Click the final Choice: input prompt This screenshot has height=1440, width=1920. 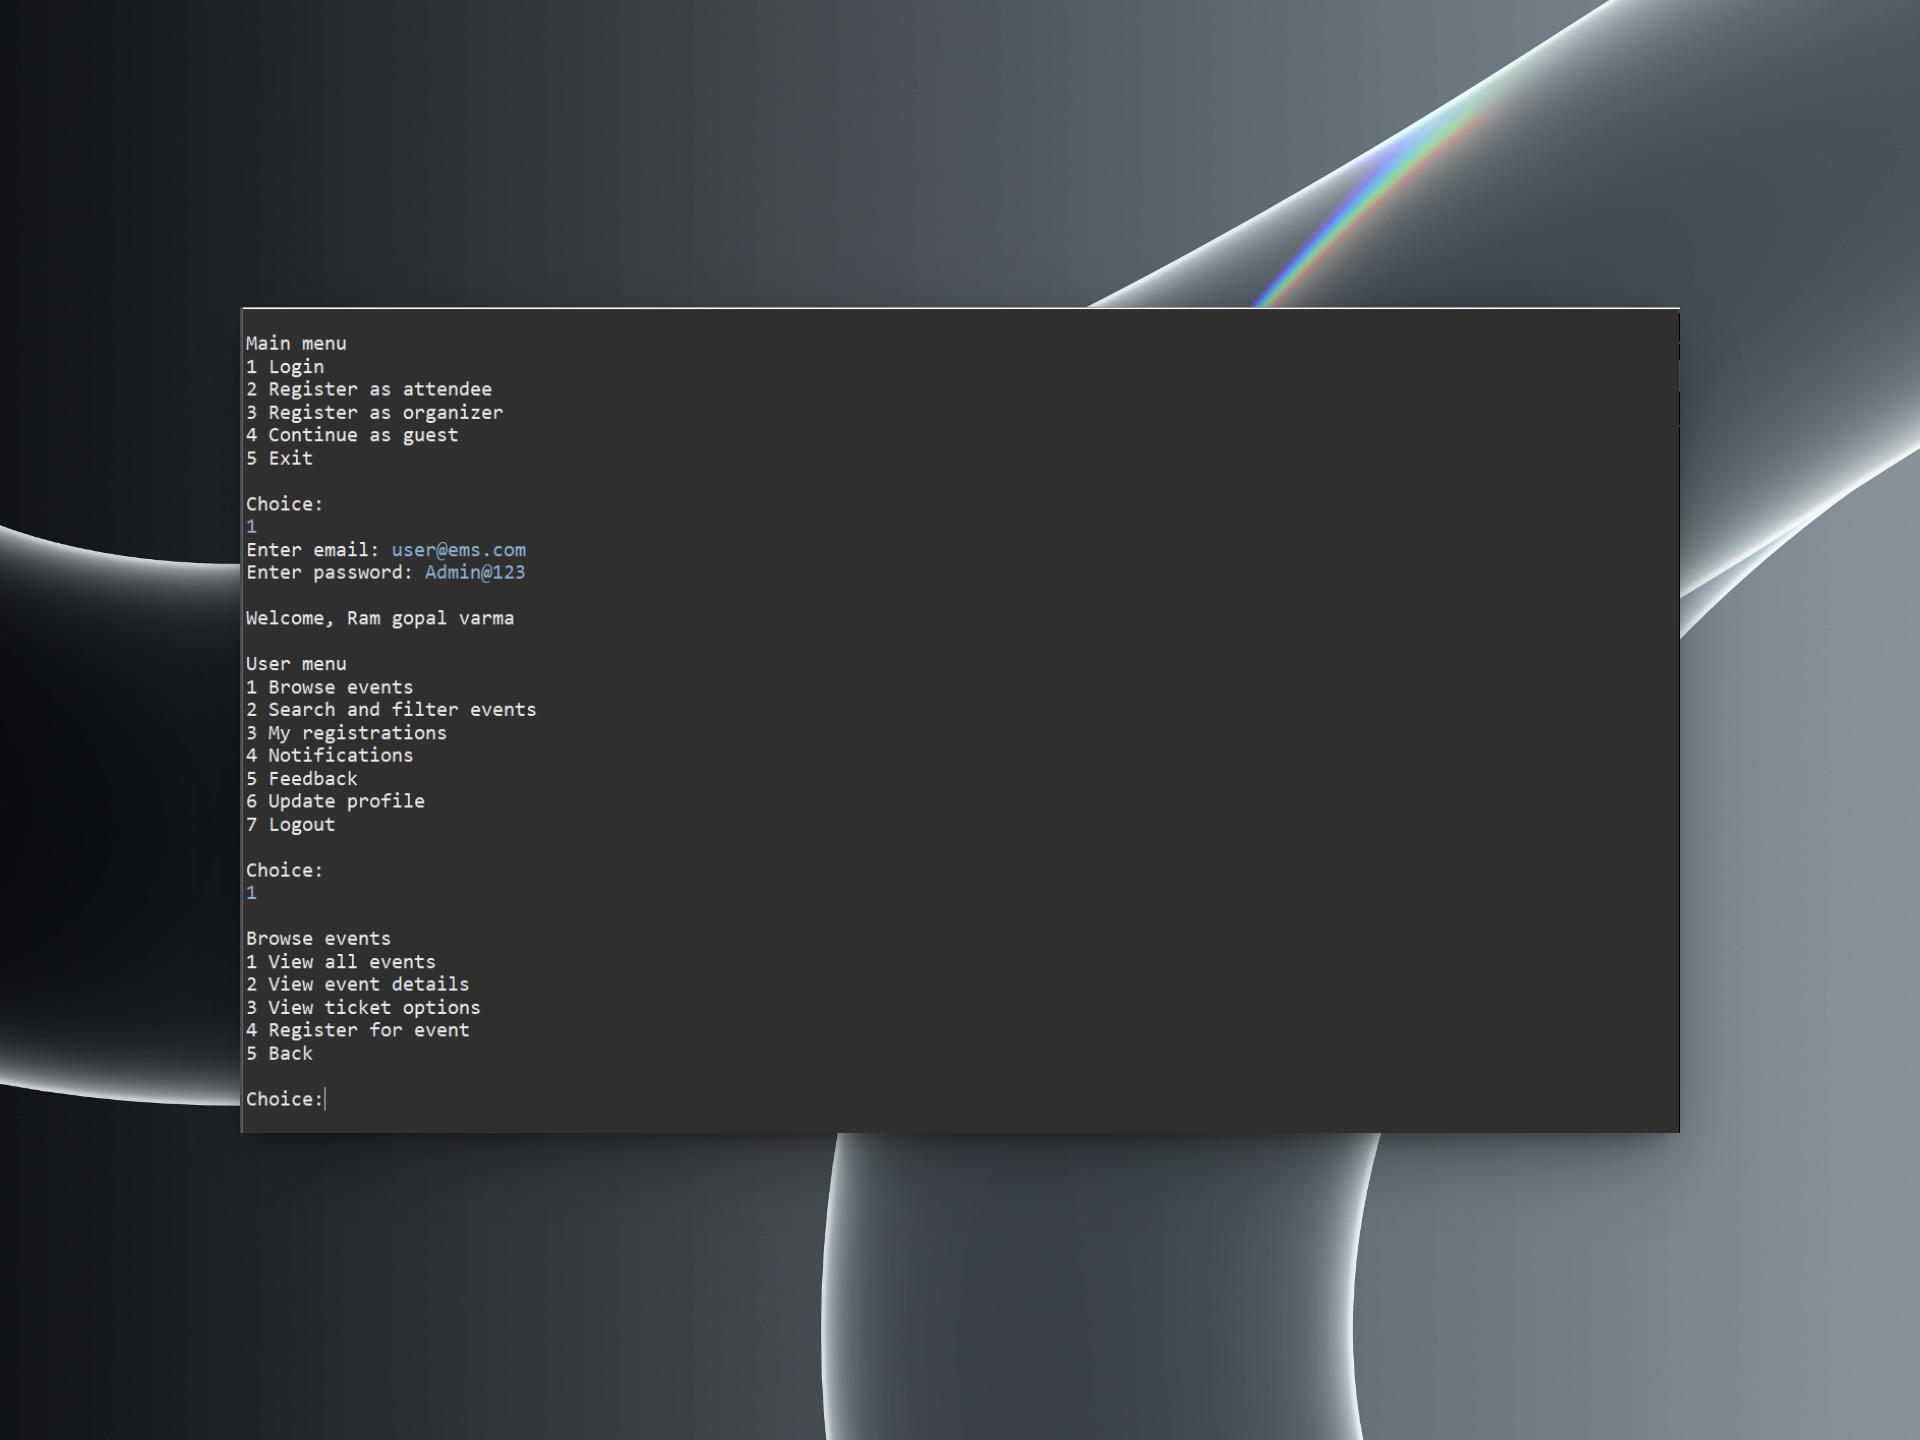click(x=286, y=1099)
